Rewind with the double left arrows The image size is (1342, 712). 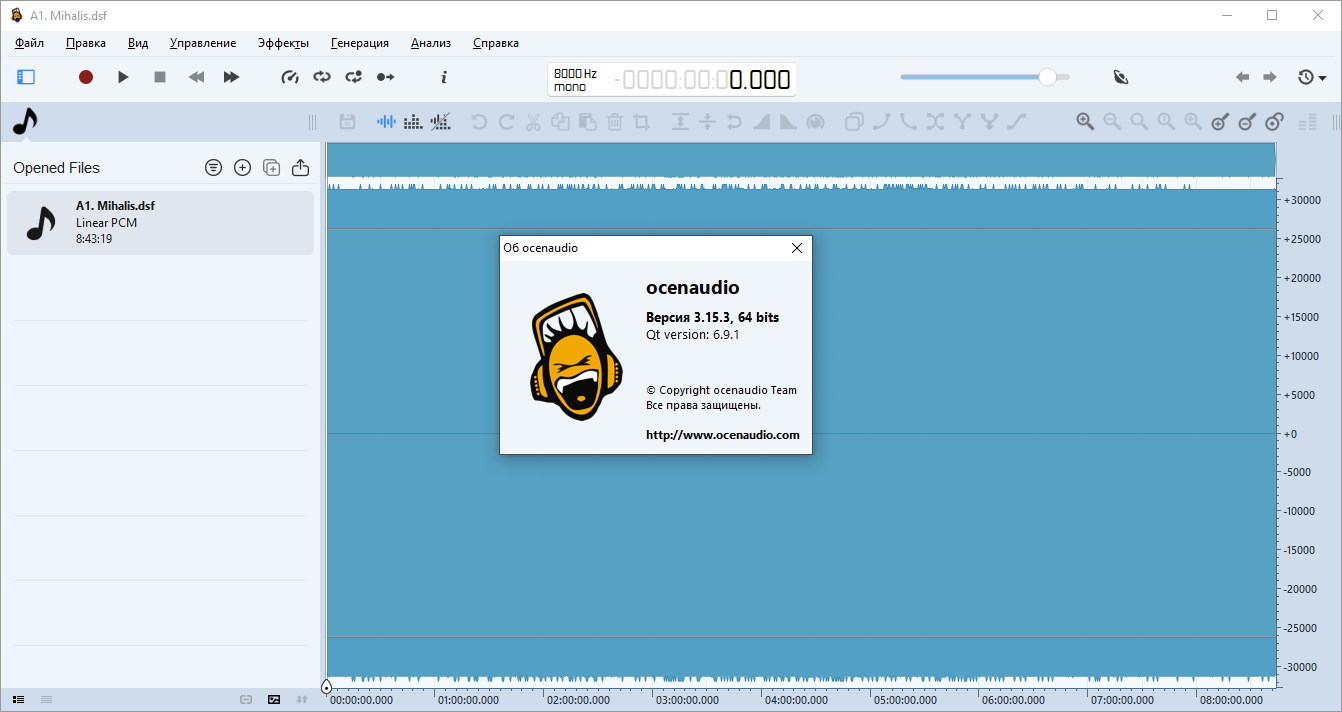tap(197, 77)
